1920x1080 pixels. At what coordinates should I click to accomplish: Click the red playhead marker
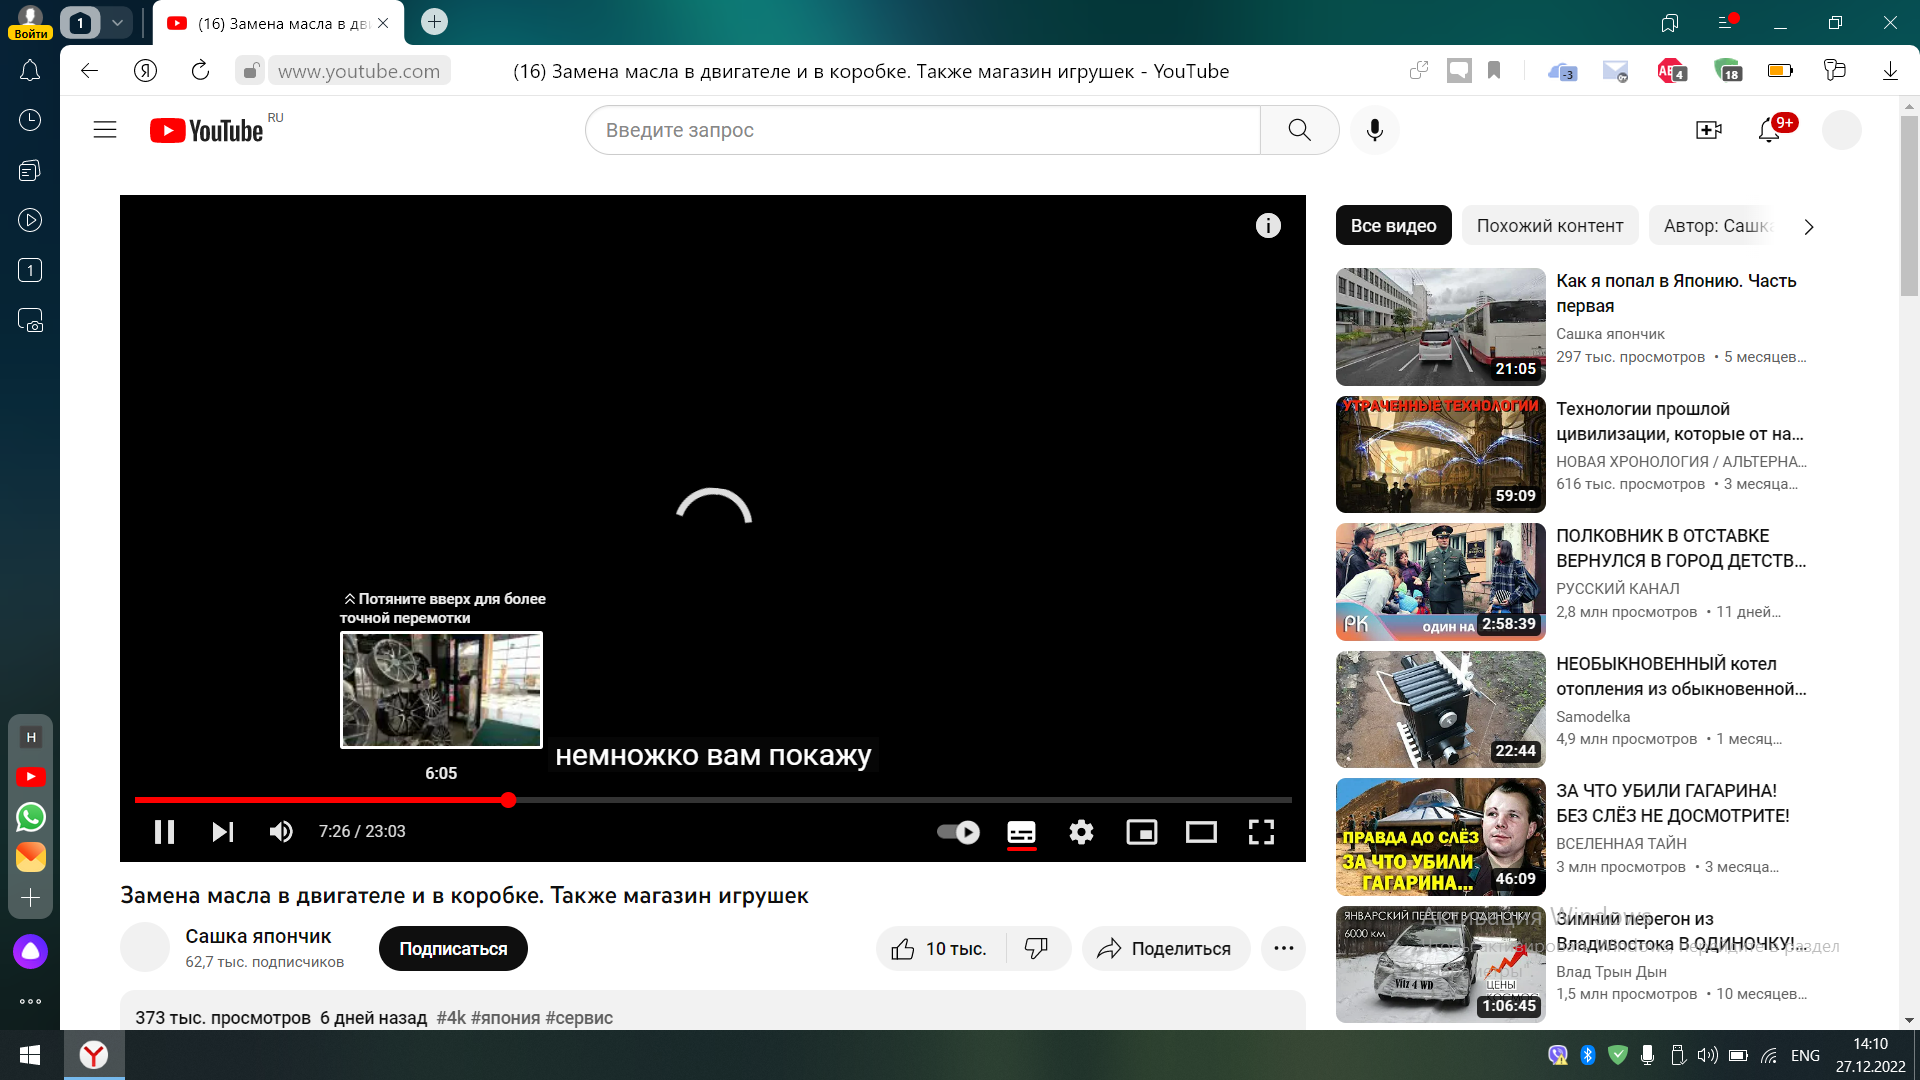coord(508,800)
